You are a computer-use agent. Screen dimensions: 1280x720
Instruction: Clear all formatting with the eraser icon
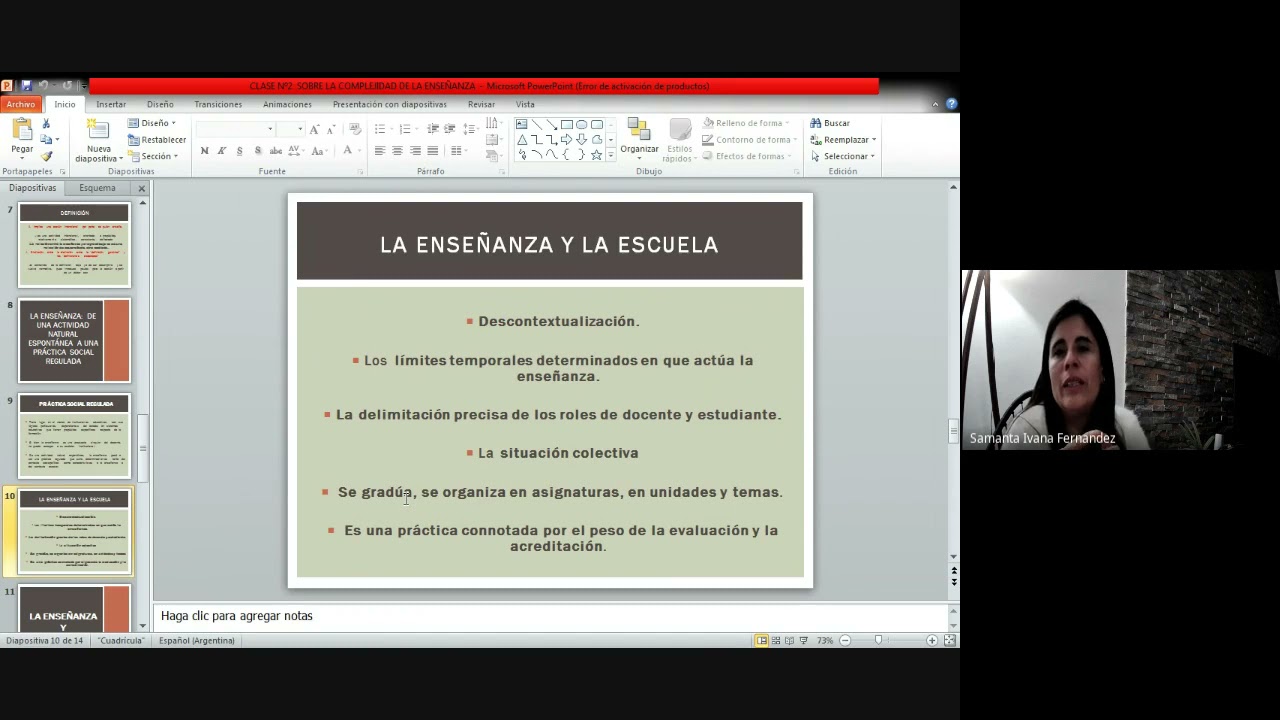pos(357,129)
